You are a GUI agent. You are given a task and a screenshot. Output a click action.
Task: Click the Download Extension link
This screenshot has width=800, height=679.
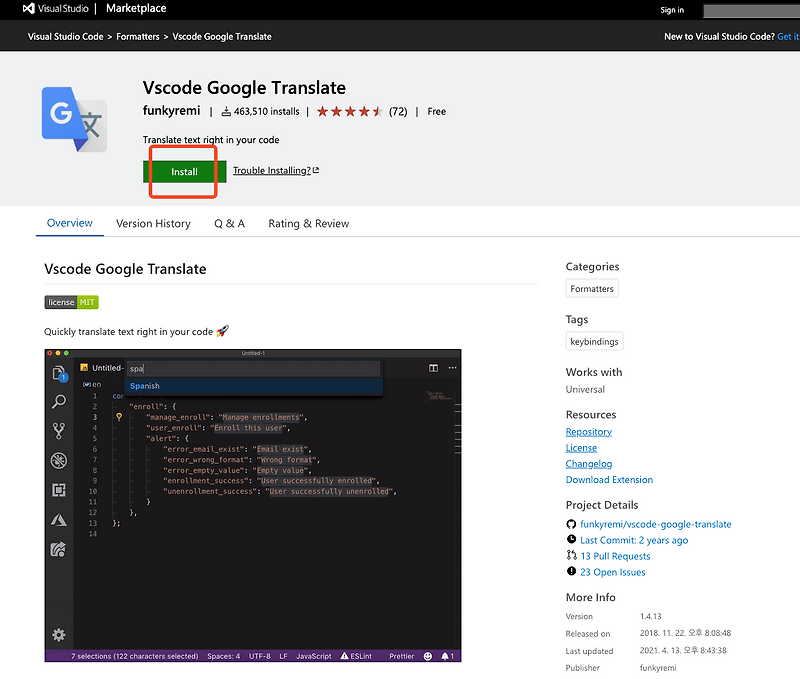(609, 479)
